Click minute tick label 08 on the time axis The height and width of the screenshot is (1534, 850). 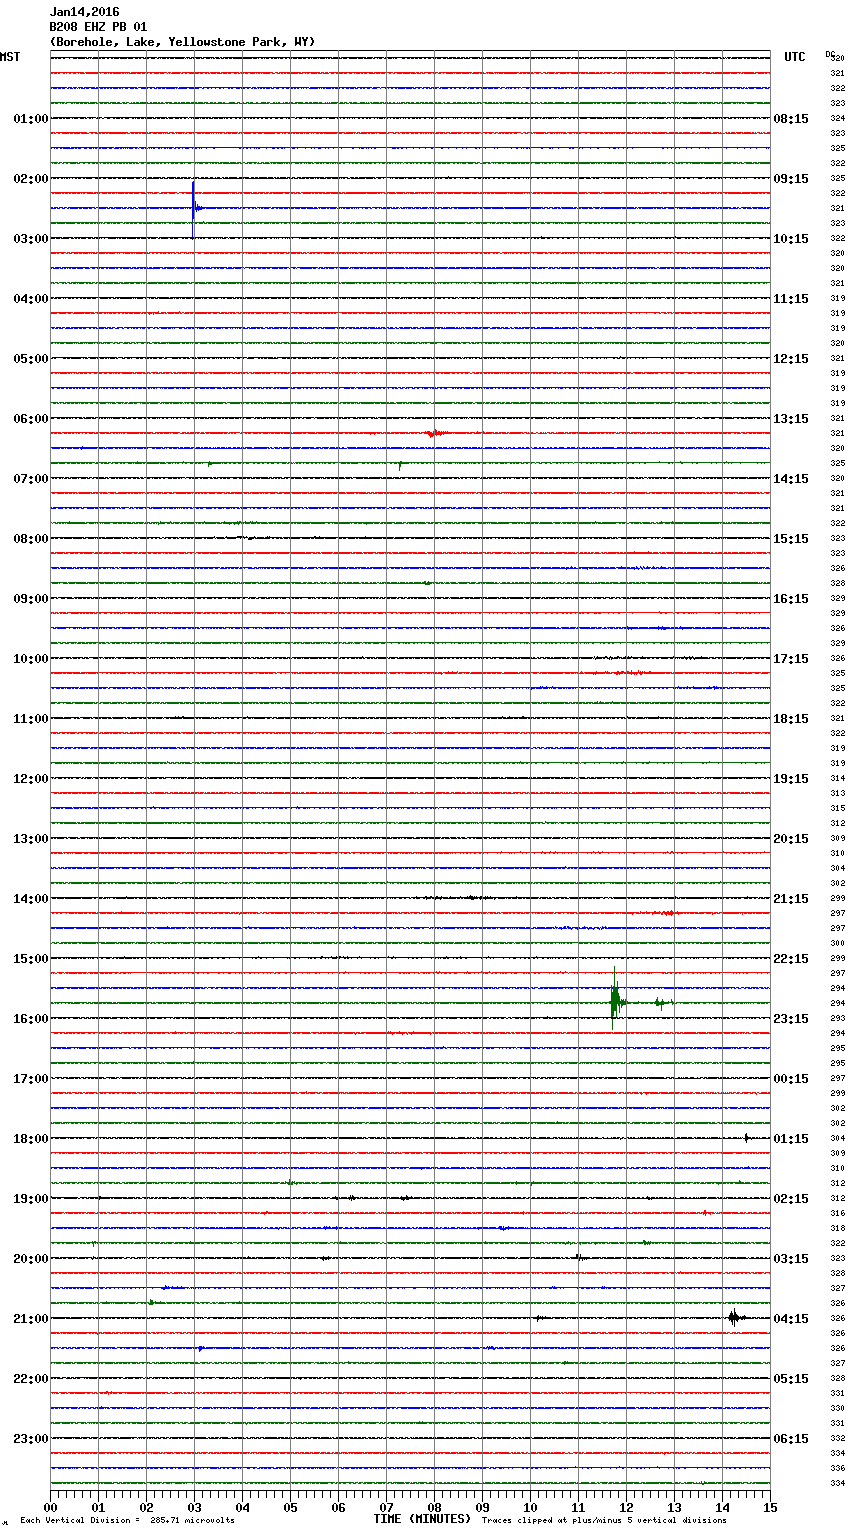point(434,1508)
